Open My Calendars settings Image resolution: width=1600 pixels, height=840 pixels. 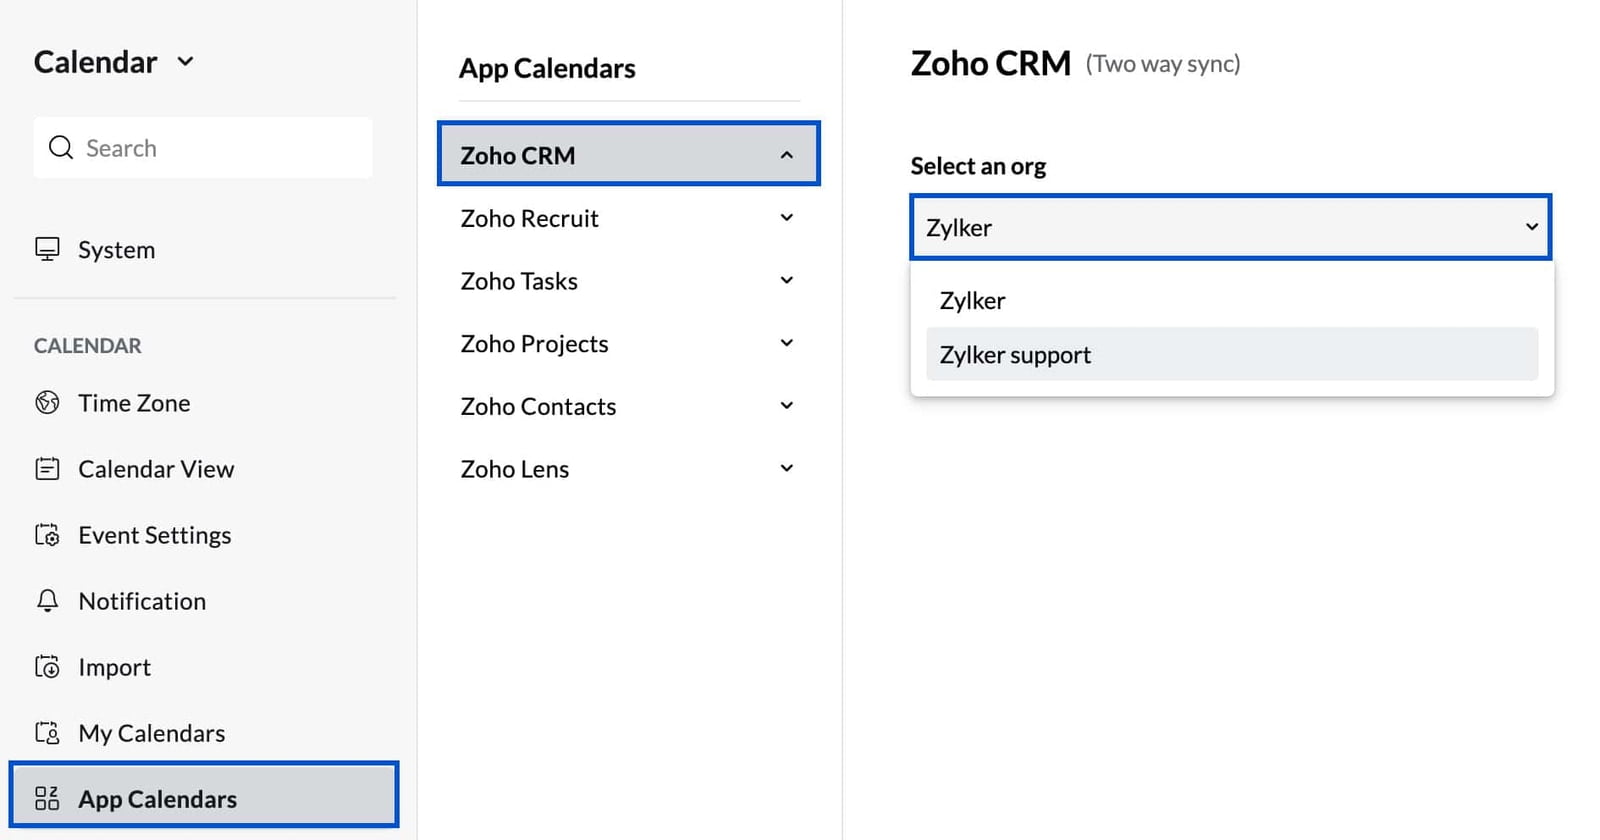click(x=151, y=732)
